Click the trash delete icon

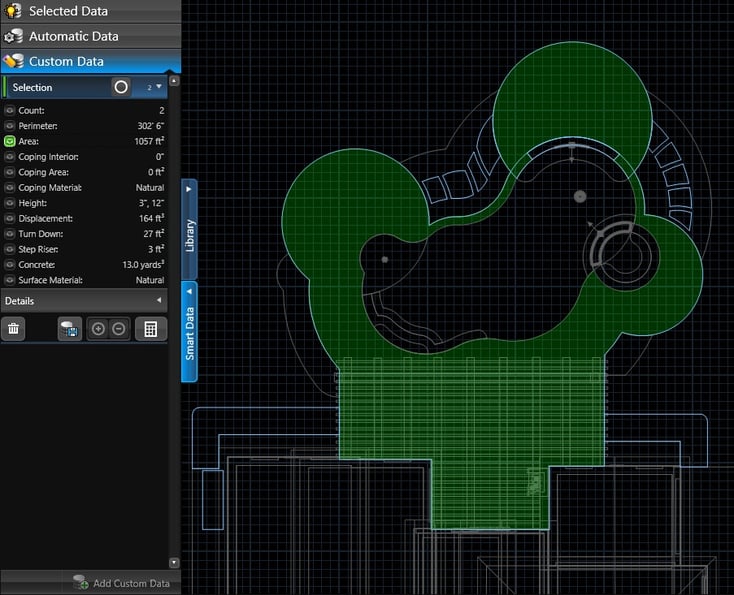tap(13, 329)
